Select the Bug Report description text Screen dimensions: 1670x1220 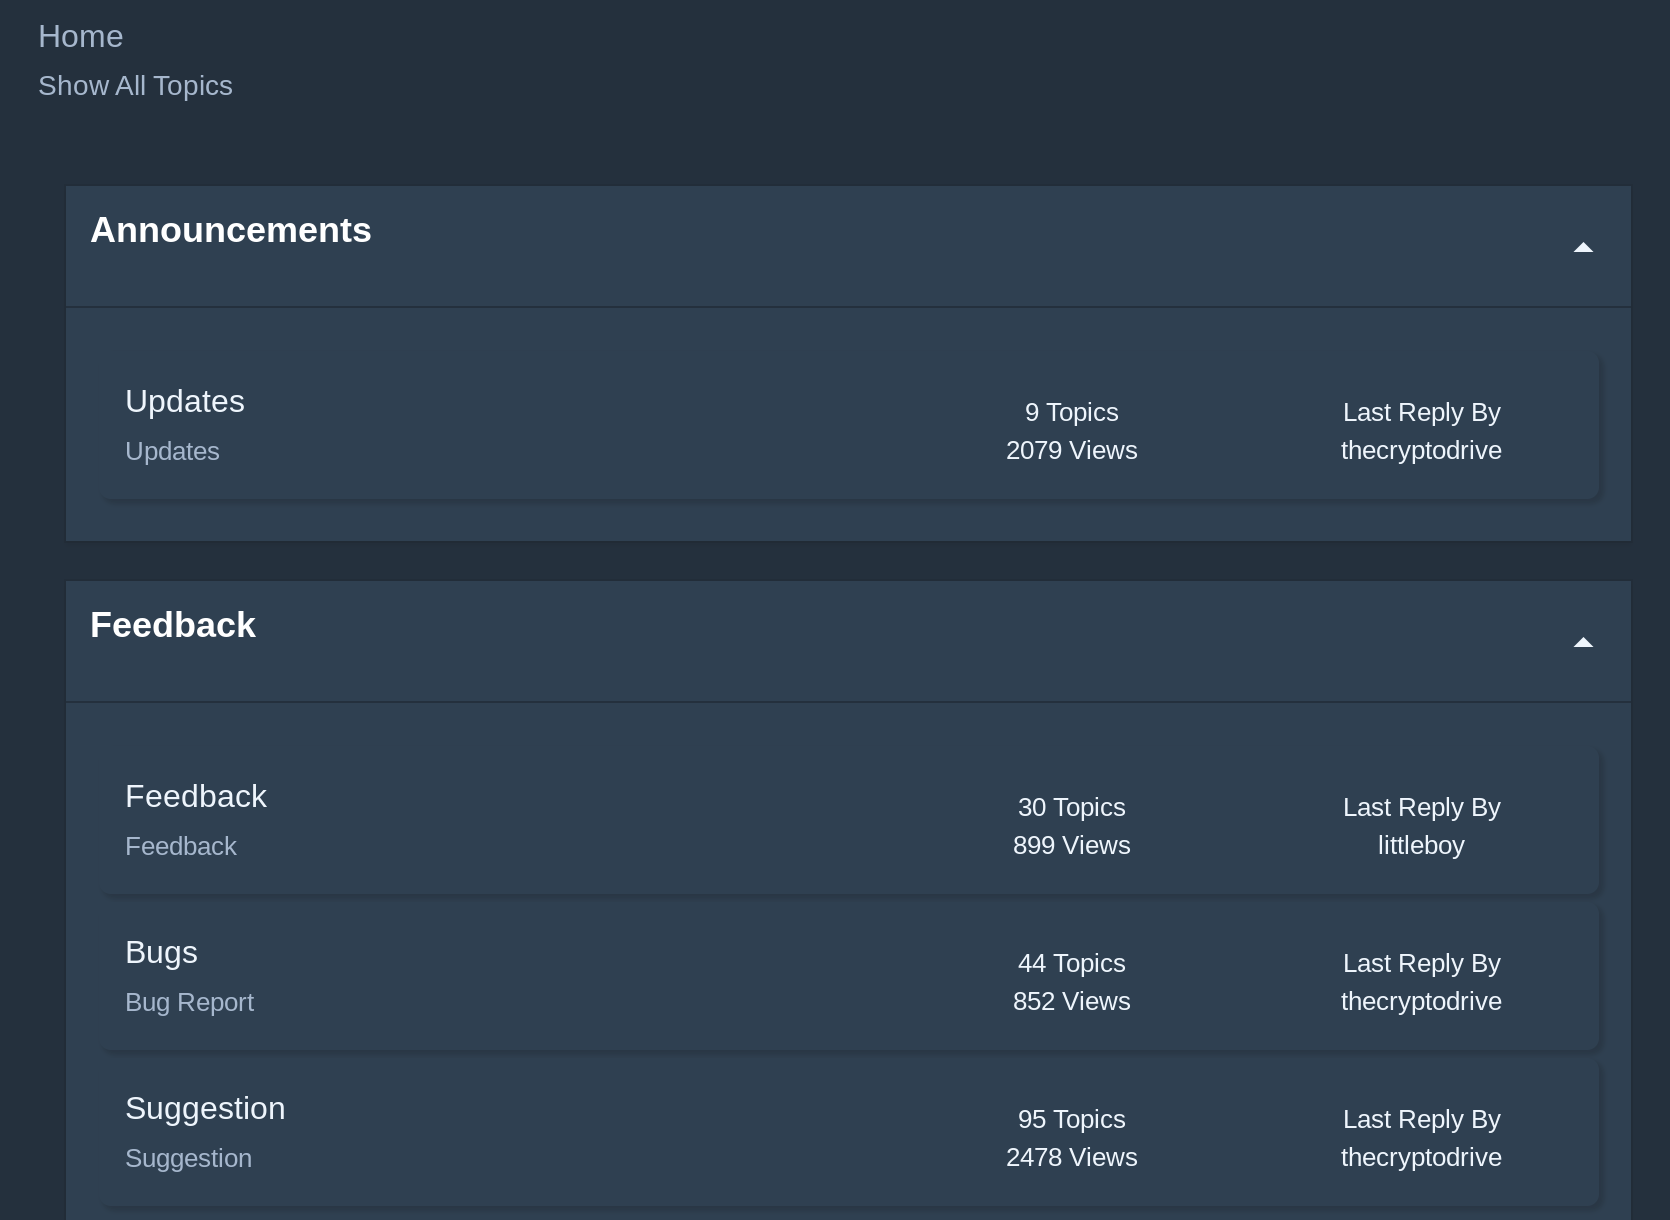pos(189,1002)
